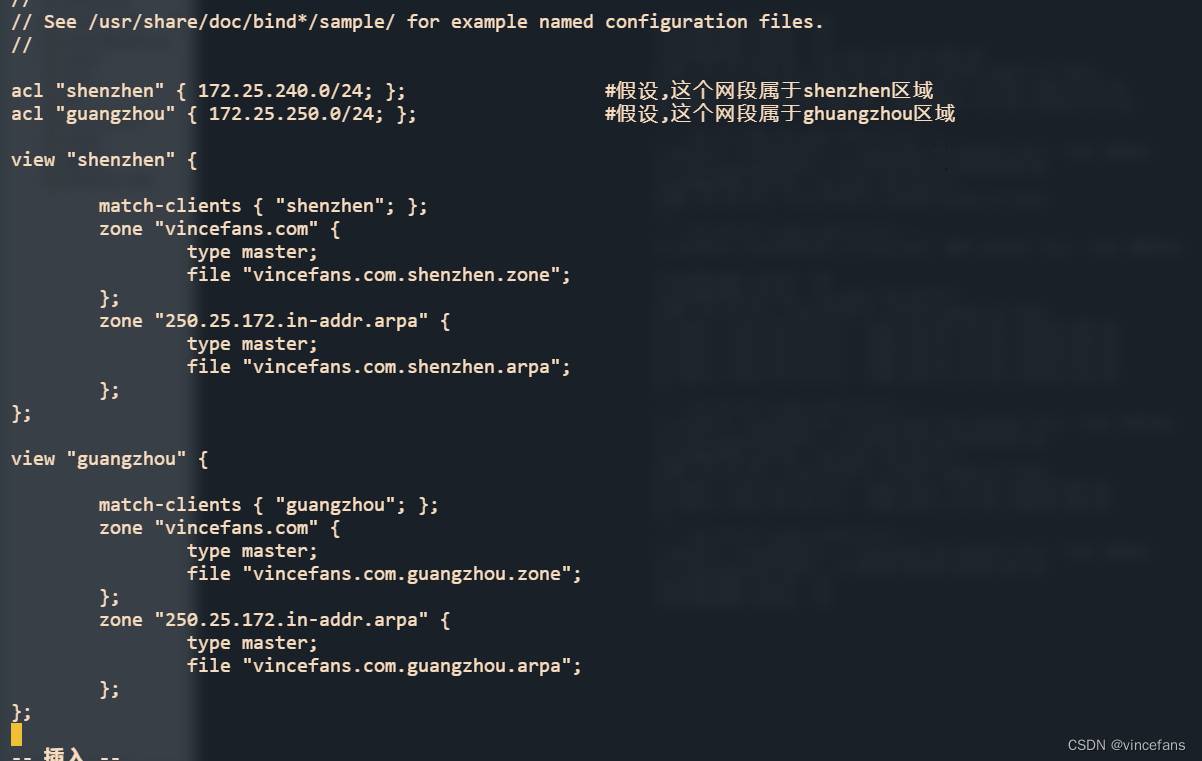Click the Chinese comment mentioning ghuangzhou区域
Screen dimensions: 1202x761
[x=780, y=114]
